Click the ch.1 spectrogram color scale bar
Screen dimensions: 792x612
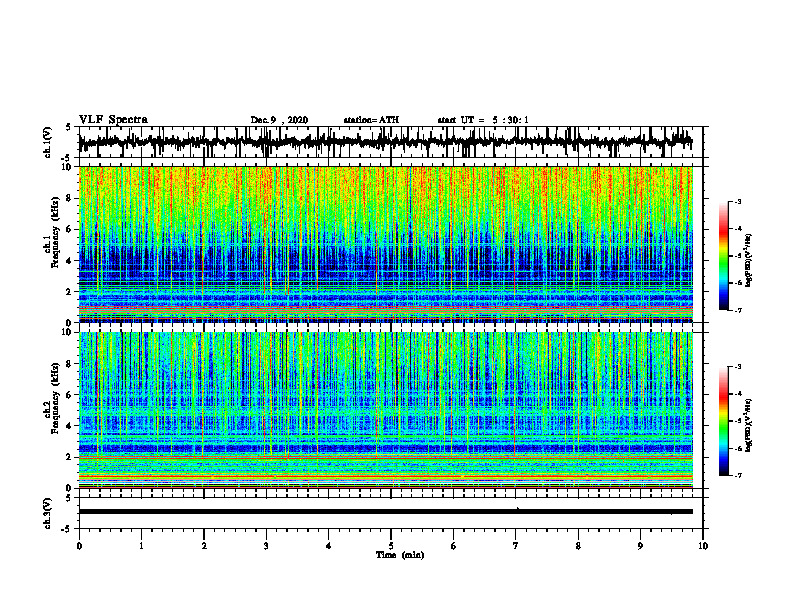(x=723, y=256)
